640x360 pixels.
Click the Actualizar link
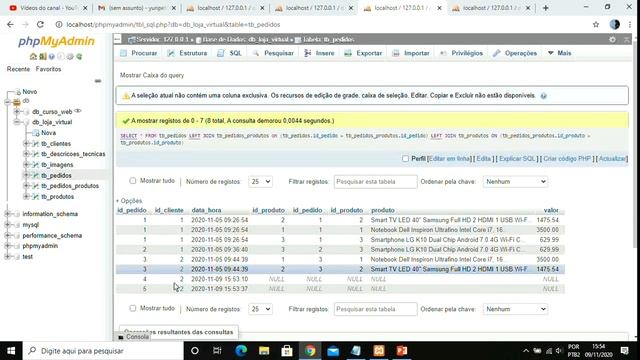pos(613,159)
